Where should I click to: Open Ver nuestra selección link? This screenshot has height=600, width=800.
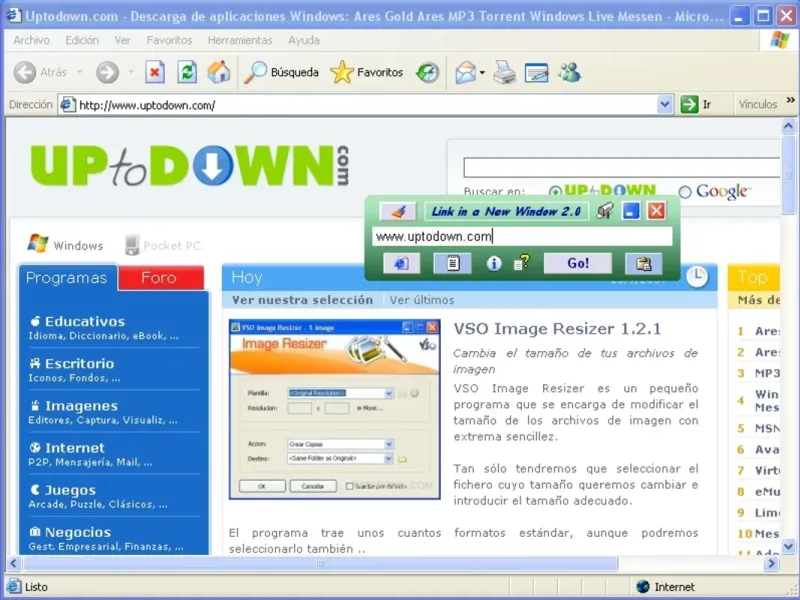[x=302, y=300]
